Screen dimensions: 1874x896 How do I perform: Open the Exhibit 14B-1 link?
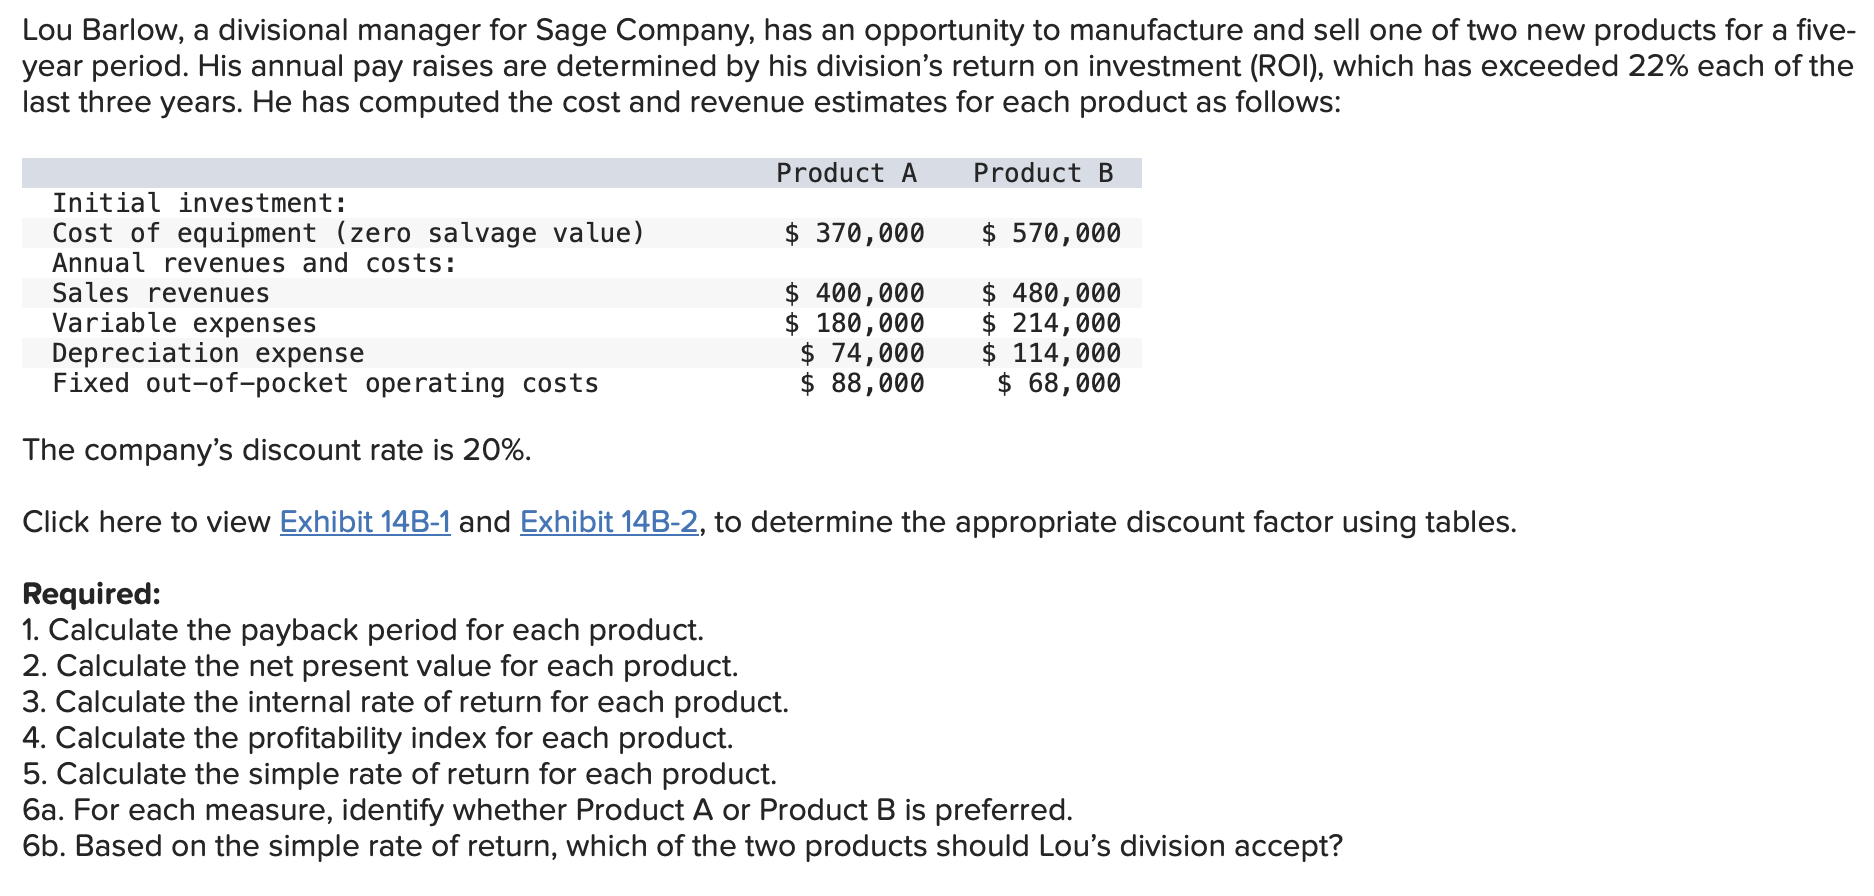[365, 522]
